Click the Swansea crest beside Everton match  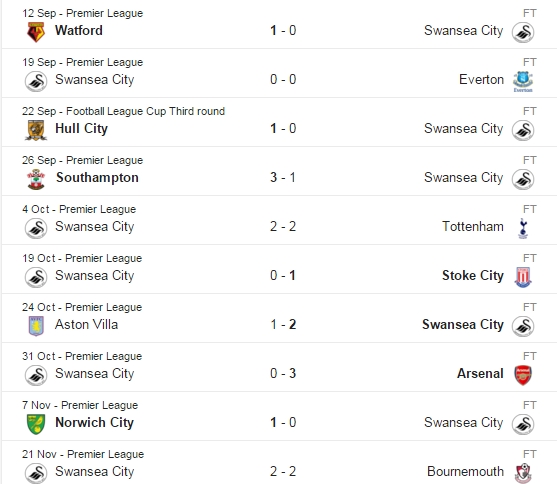click(x=36, y=81)
